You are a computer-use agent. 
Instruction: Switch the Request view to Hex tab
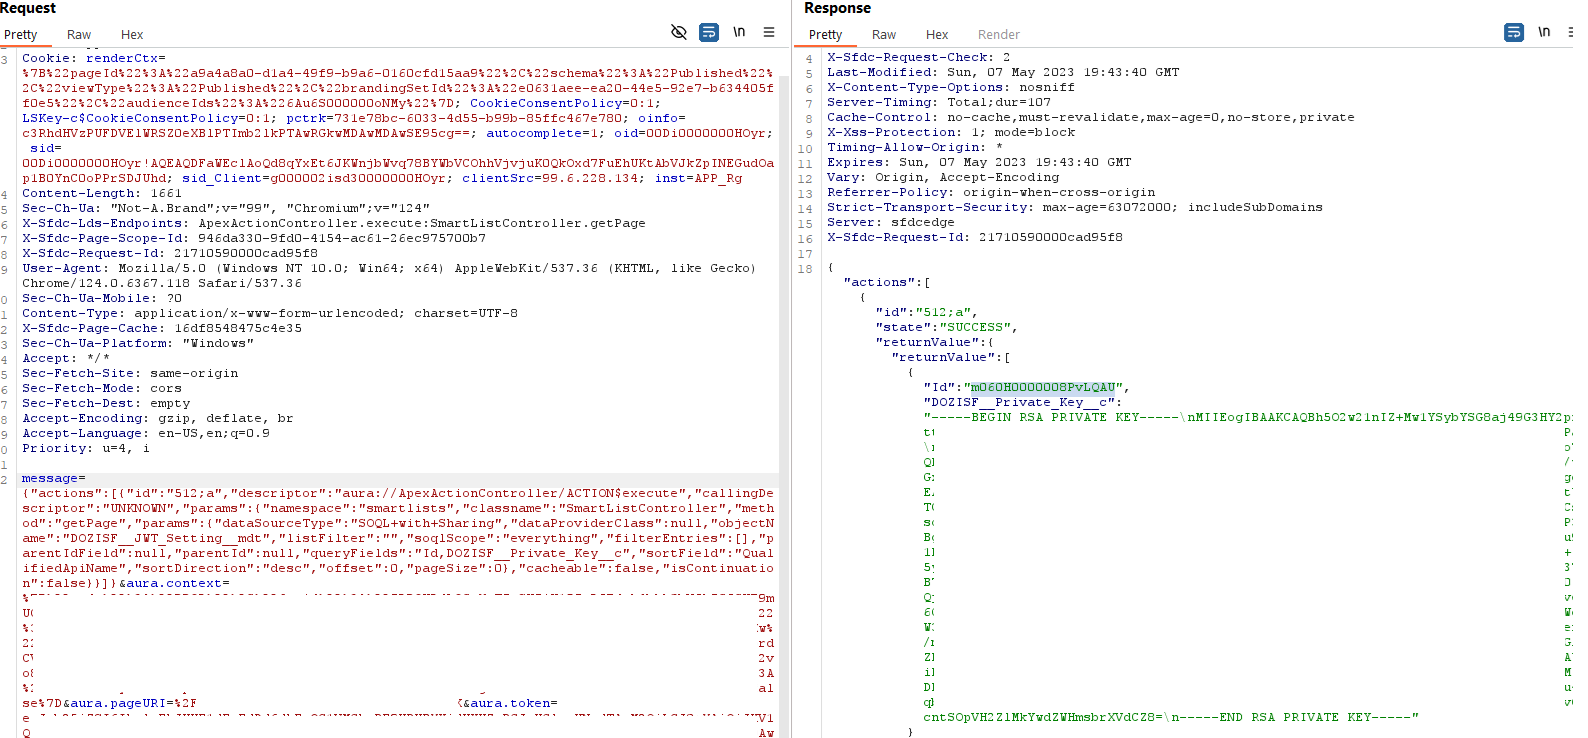pyautogui.click(x=132, y=35)
